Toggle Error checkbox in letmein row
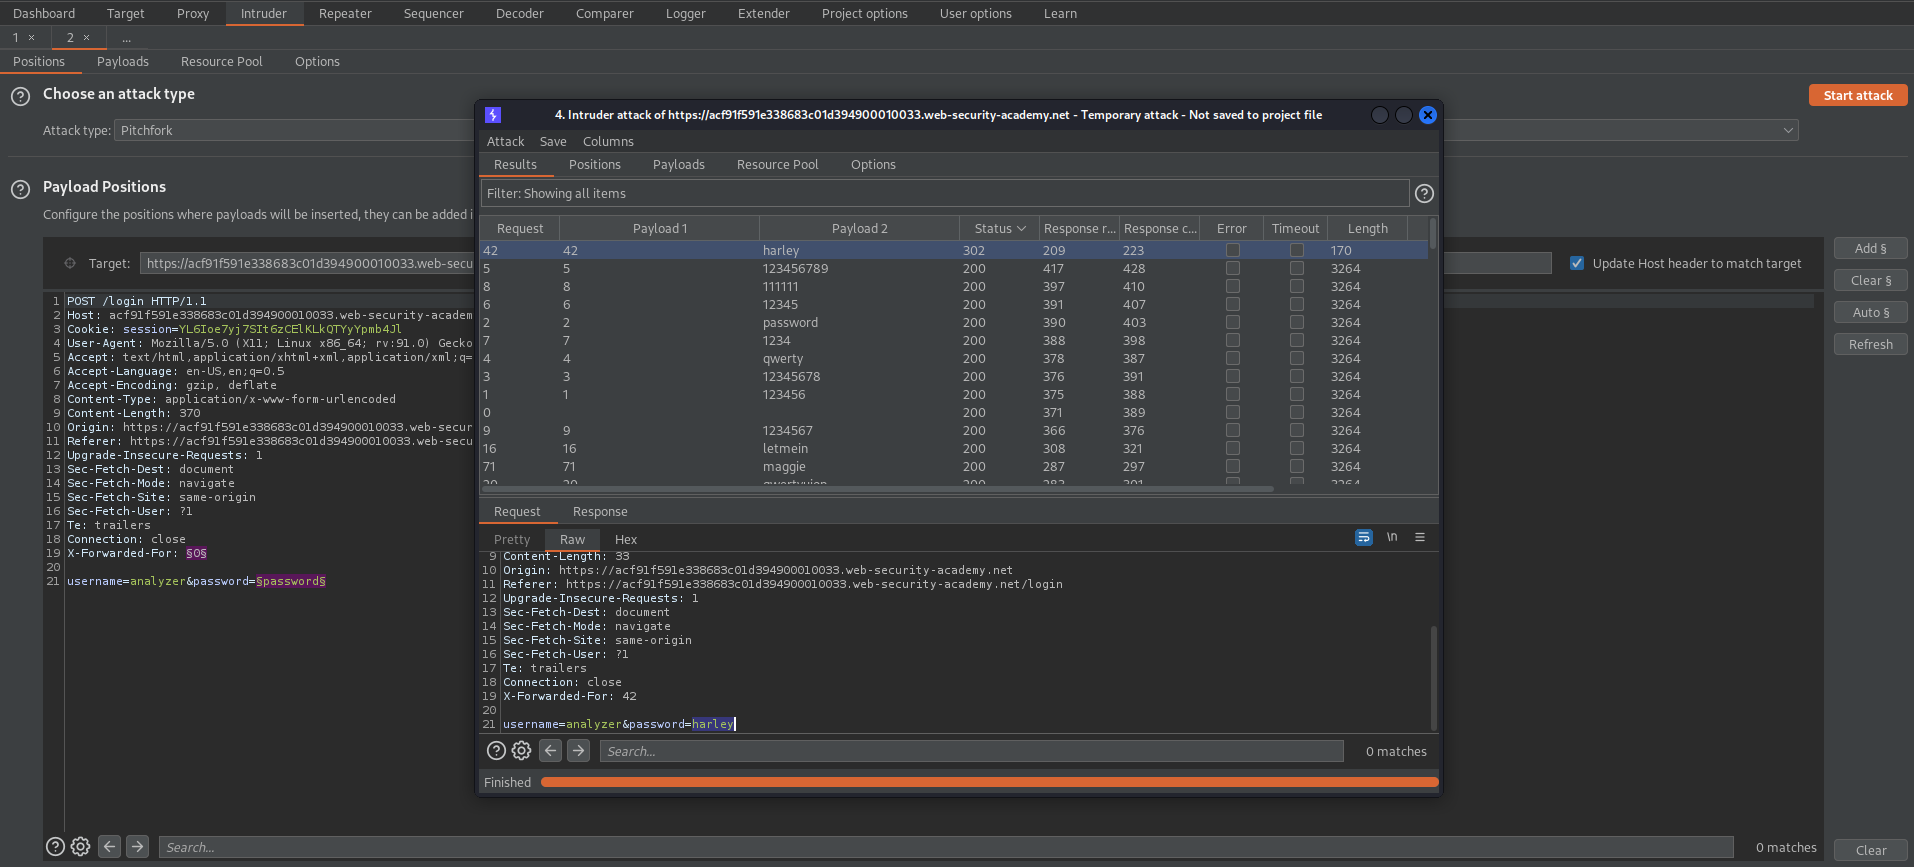This screenshot has width=1914, height=867. (1232, 448)
